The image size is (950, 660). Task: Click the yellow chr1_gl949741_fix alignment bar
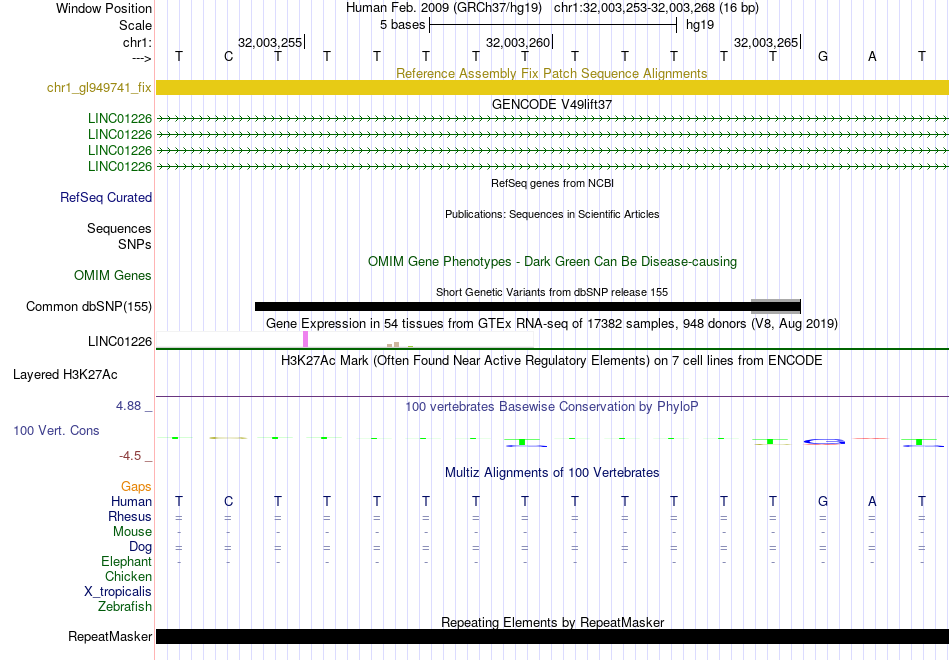552,87
